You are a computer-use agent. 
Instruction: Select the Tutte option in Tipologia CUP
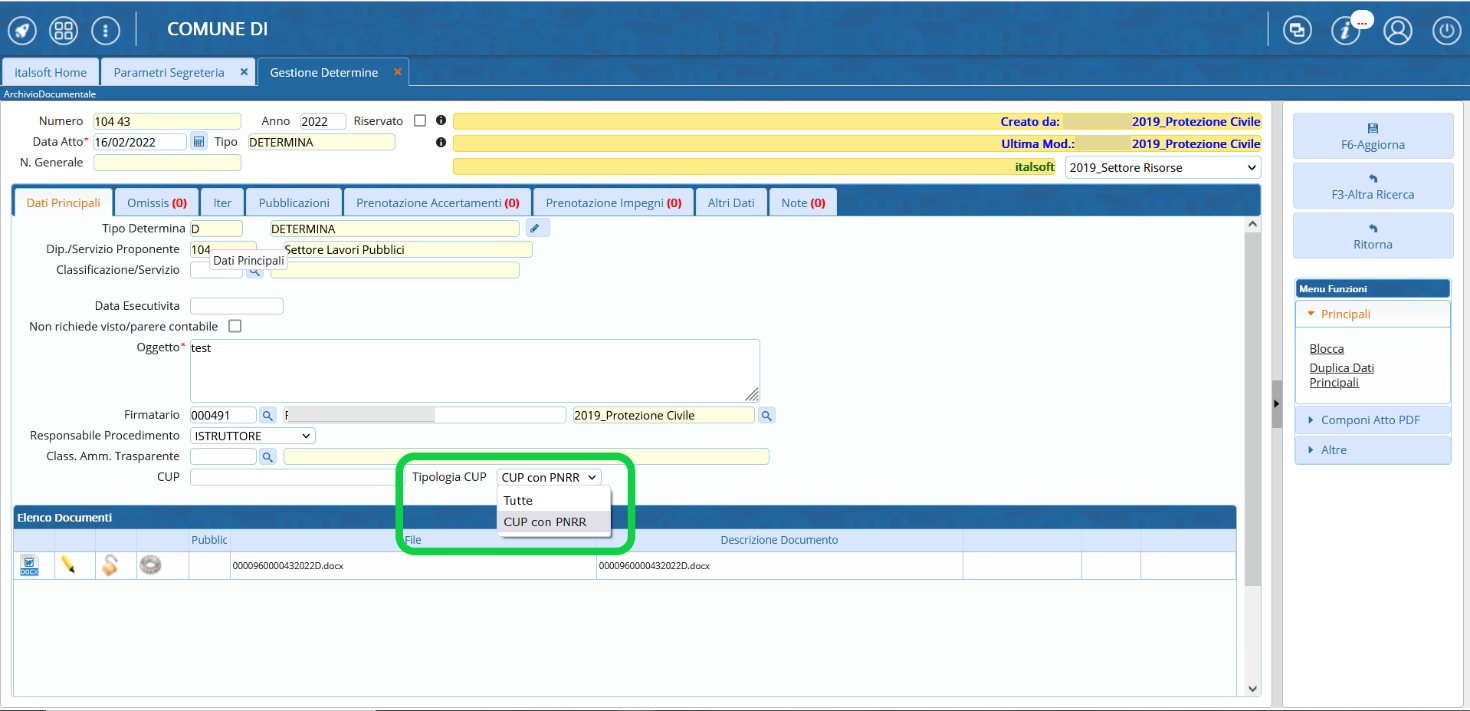519,500
